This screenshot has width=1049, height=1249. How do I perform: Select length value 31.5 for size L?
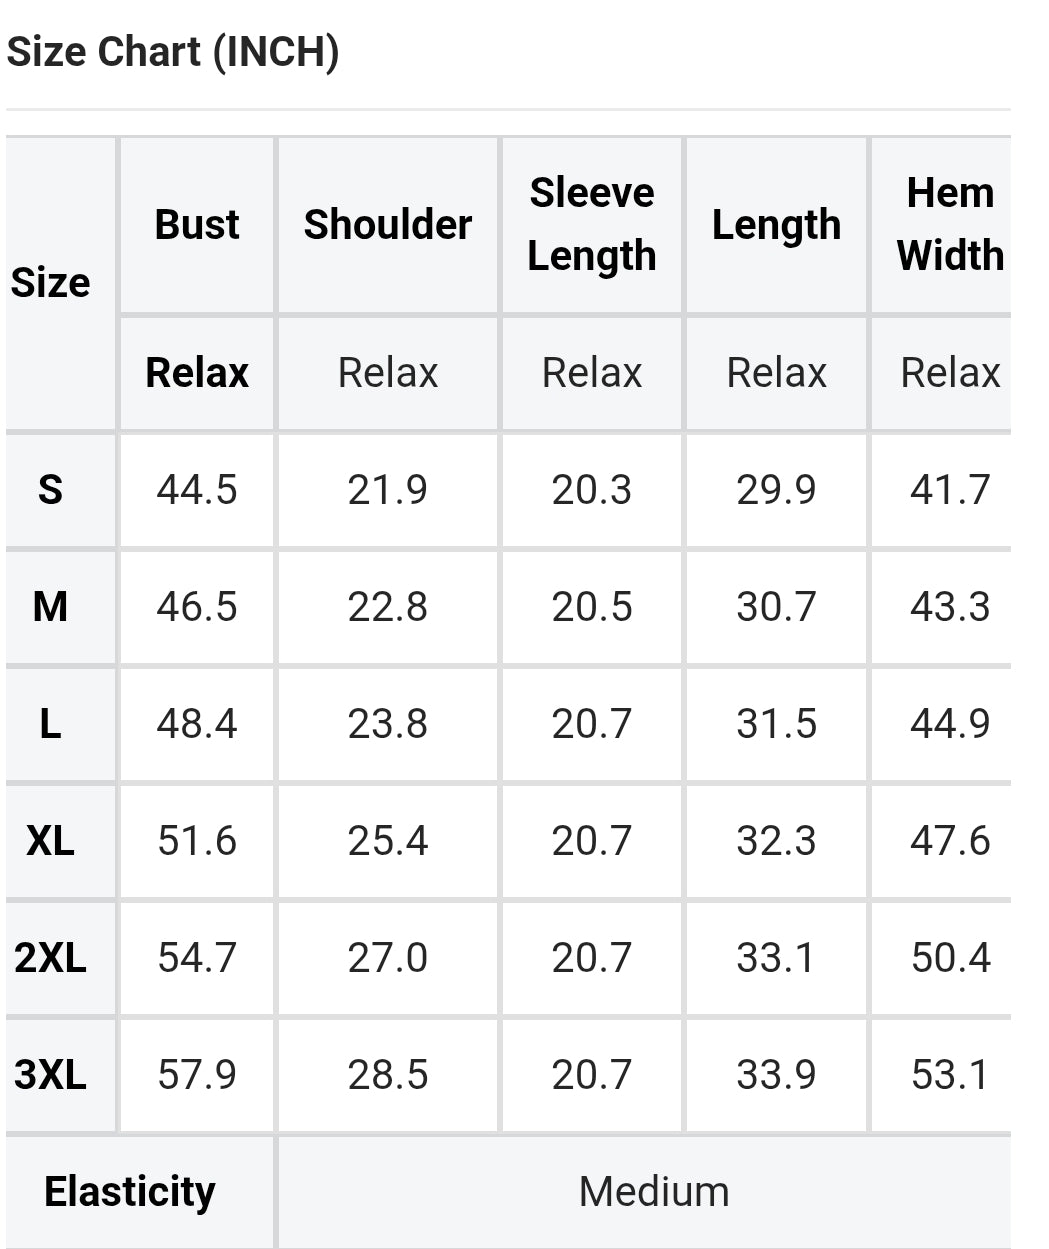point(777,724)
